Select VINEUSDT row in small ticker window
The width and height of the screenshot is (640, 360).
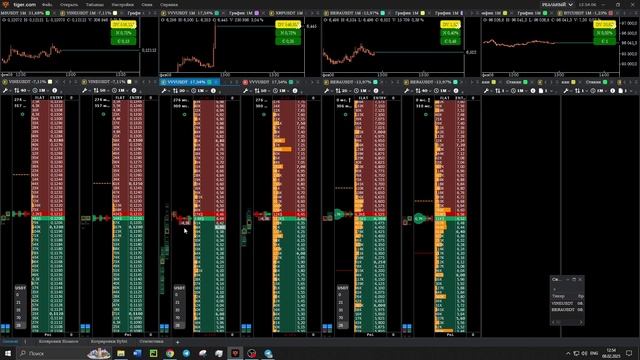tap(567, 304)
